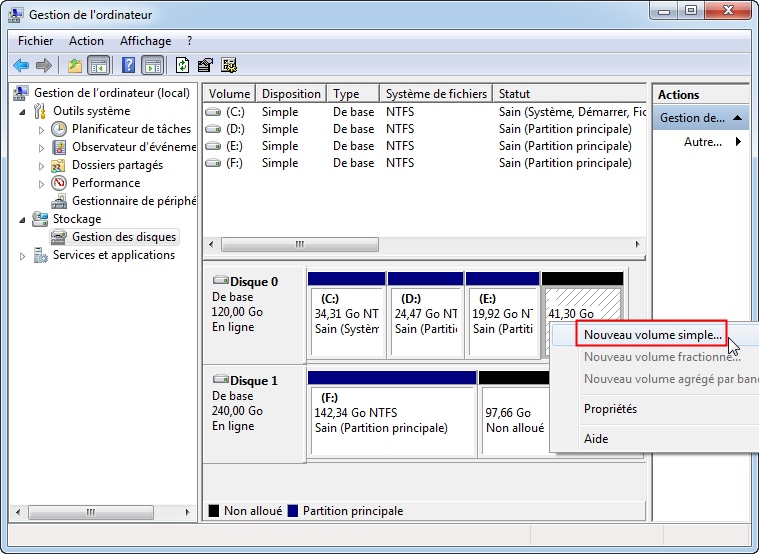Image resolution: width=759 pixels, height=554 pixels.
Task: Click the Disque 1 drive icon
Action: (x=221, y=379)
